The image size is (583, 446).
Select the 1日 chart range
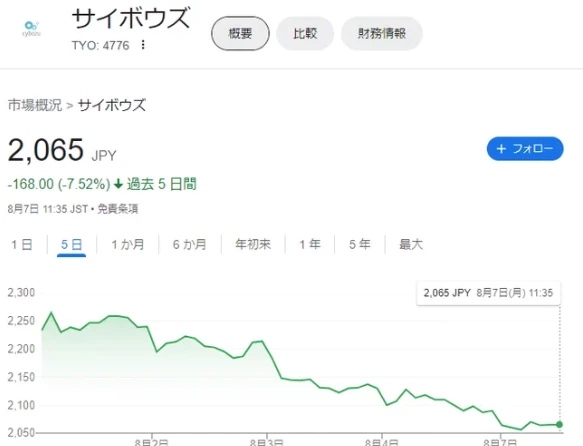[x=22, y=245]
